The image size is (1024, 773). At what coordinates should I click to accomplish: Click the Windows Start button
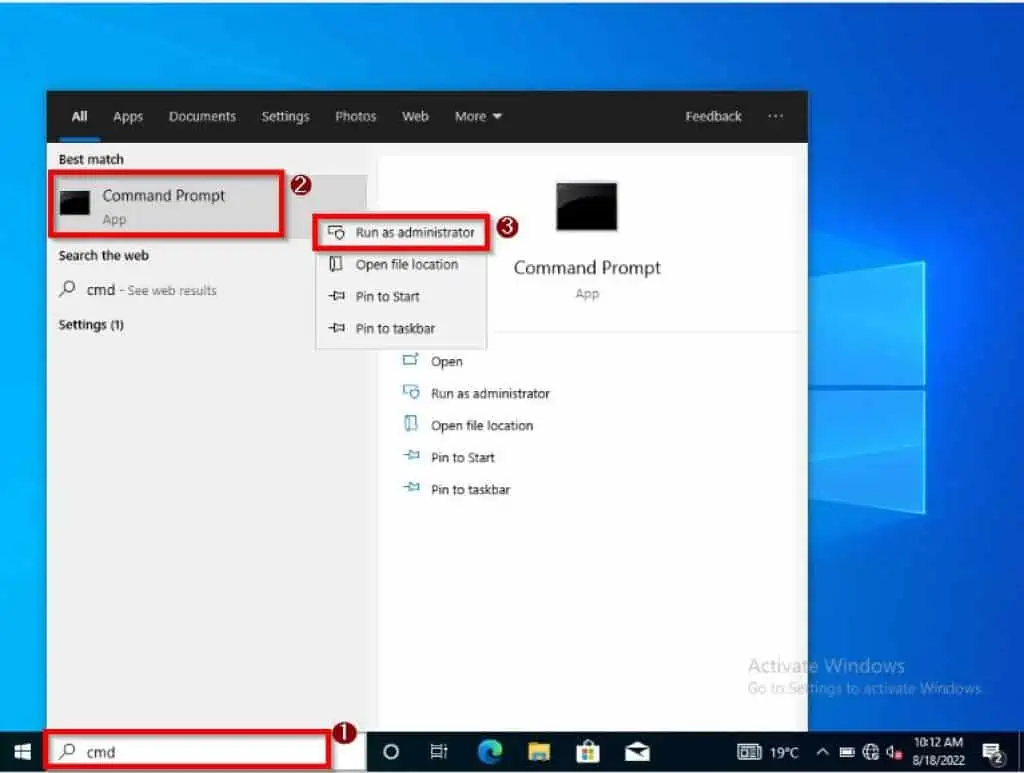(x=22, y=752)
